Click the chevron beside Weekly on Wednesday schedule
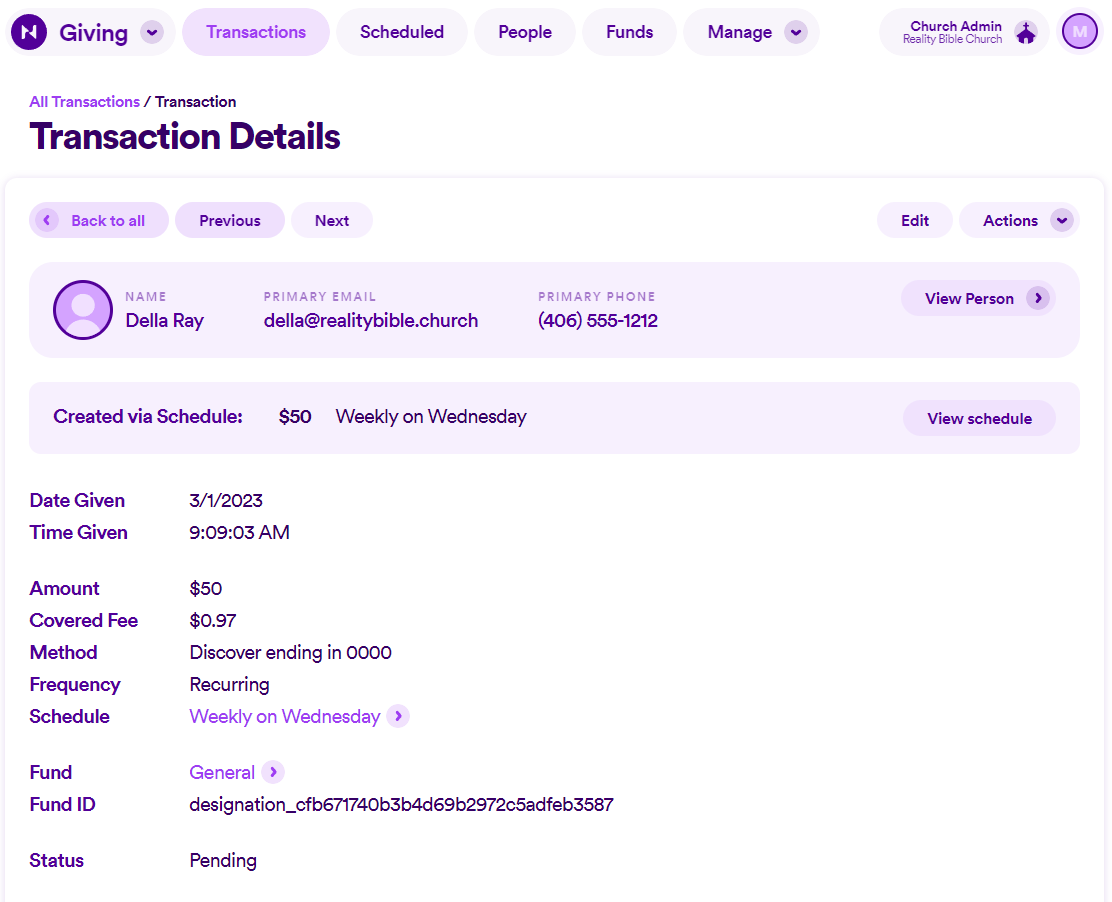 coord(399,716)
